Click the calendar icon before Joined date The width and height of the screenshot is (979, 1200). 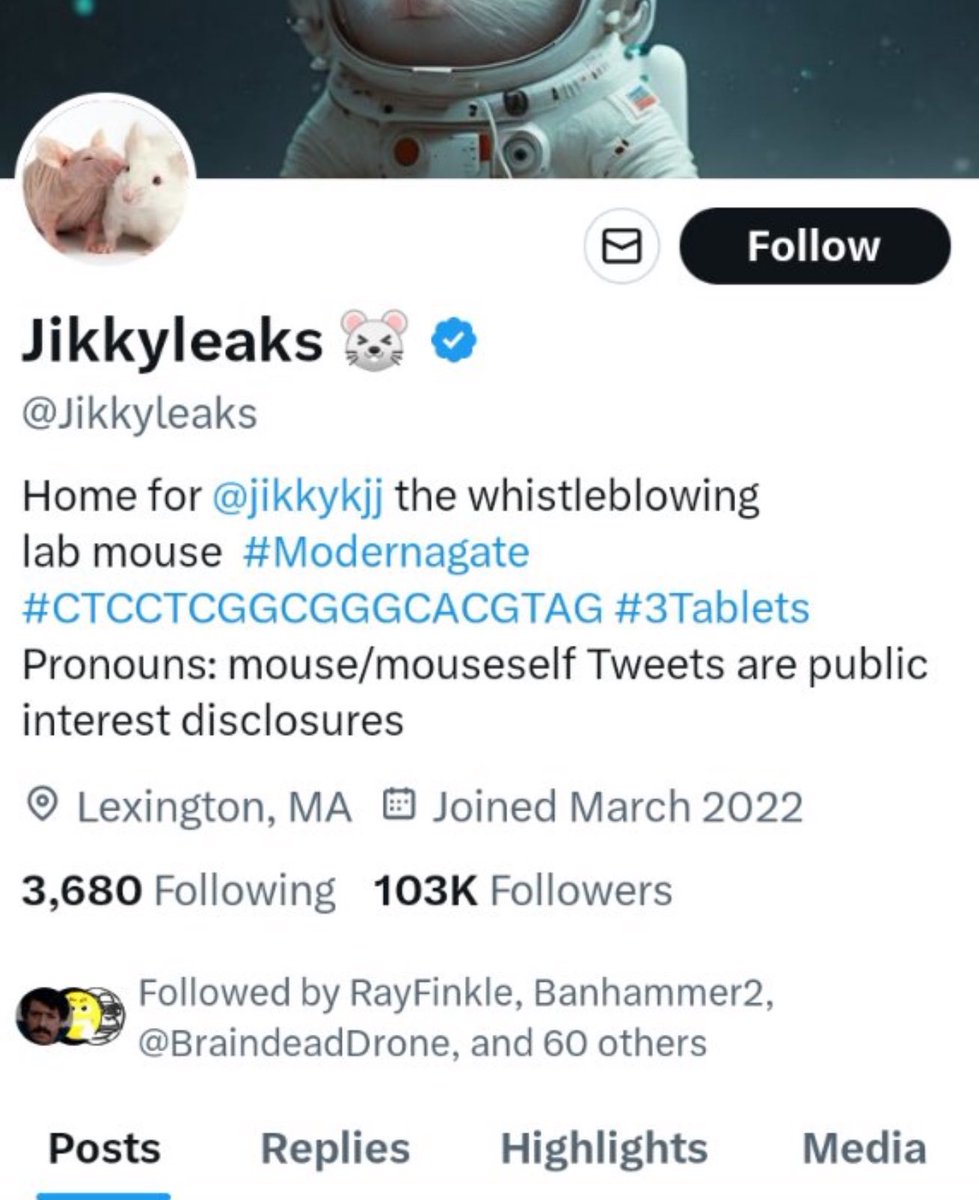pyautogui.click(x=400, y=805)
